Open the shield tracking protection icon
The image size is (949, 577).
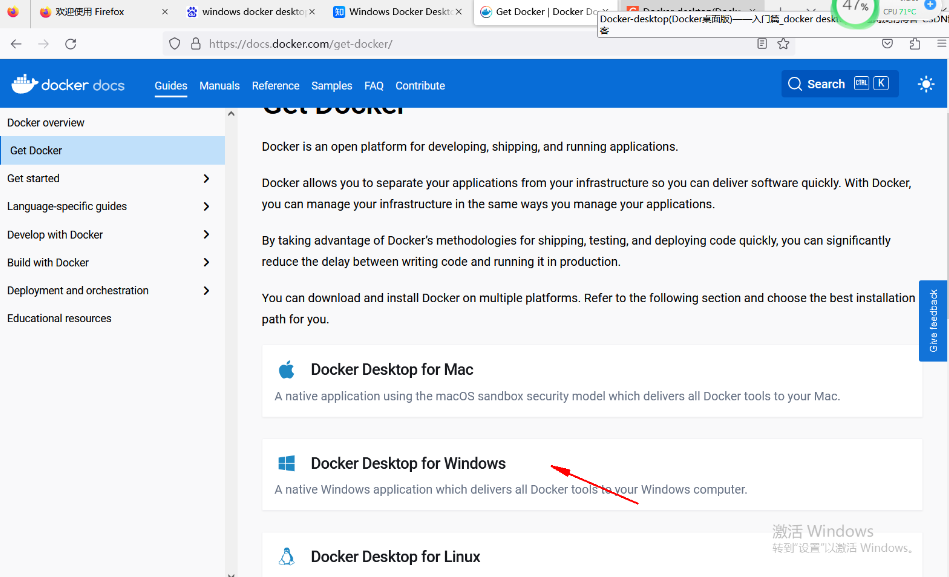174,44
